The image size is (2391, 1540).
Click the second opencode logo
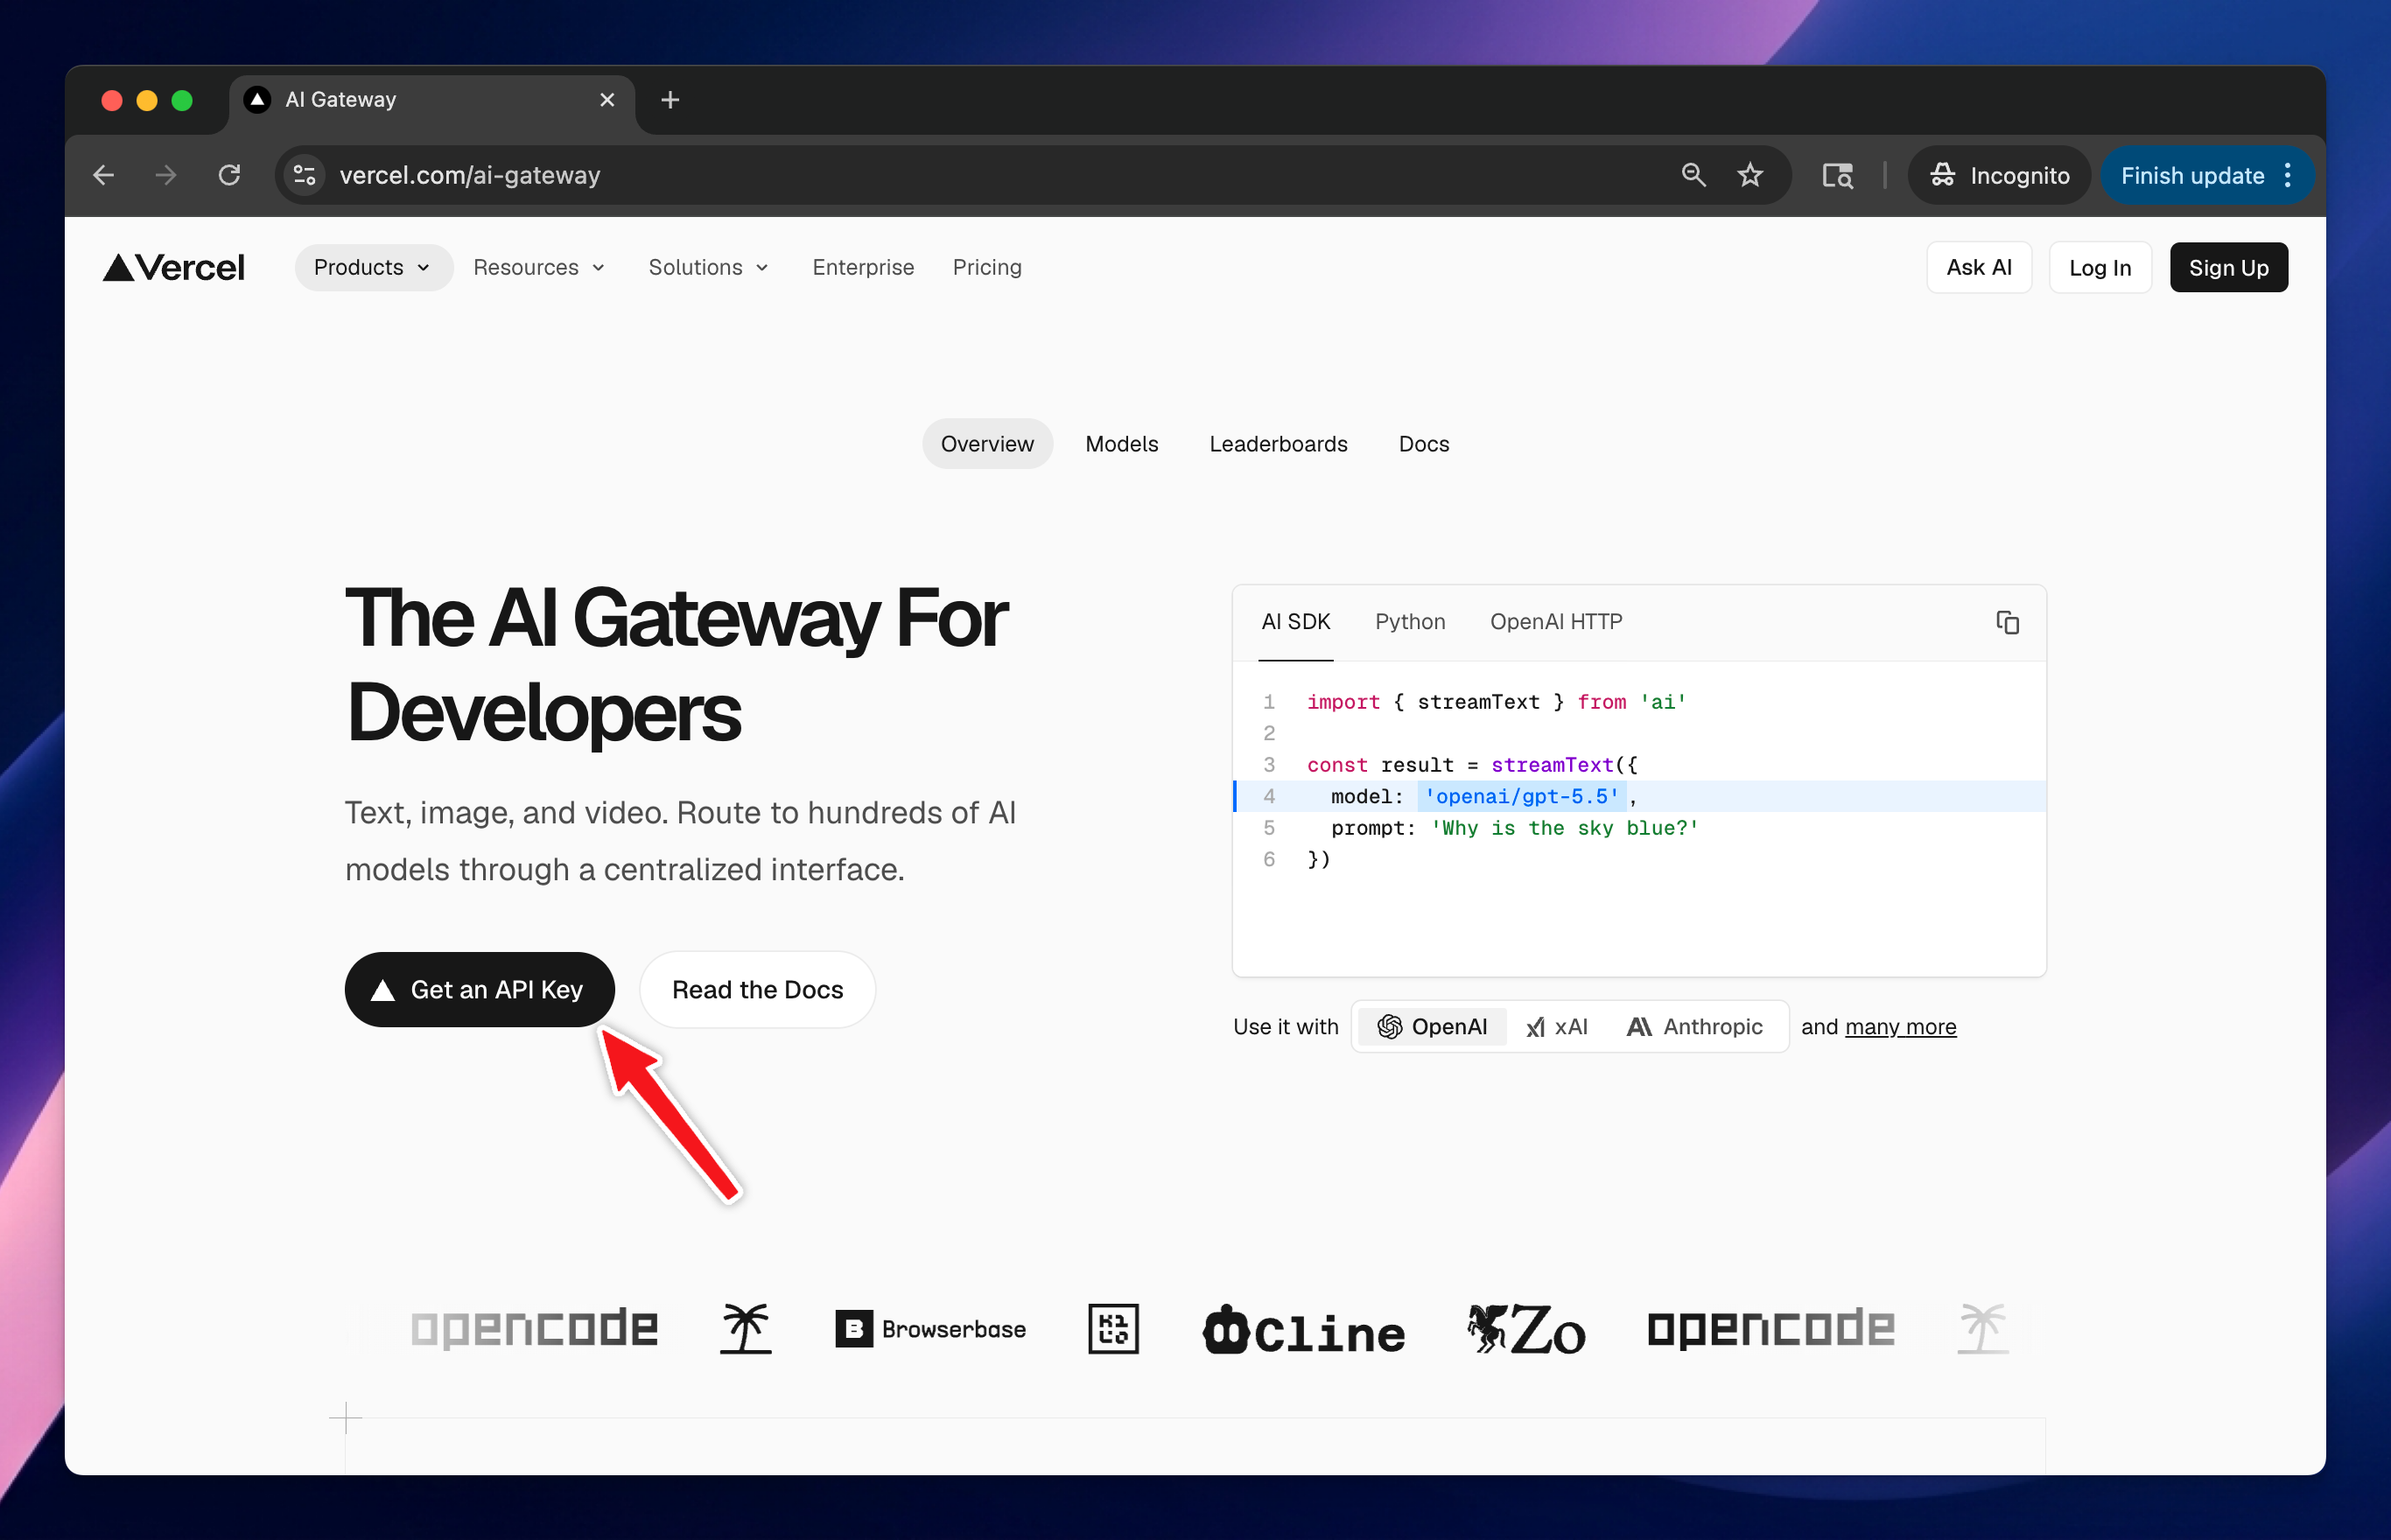[x=1771, y=1328]
